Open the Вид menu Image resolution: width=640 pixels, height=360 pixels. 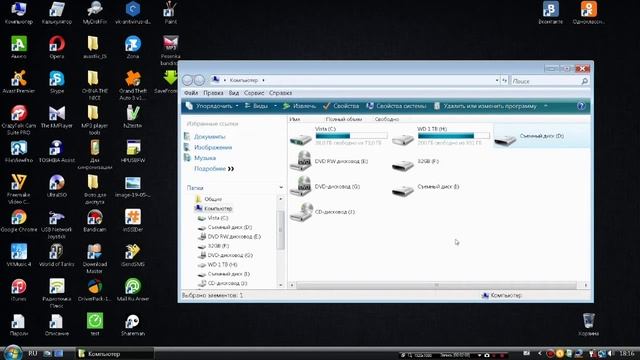click(233, 93)
